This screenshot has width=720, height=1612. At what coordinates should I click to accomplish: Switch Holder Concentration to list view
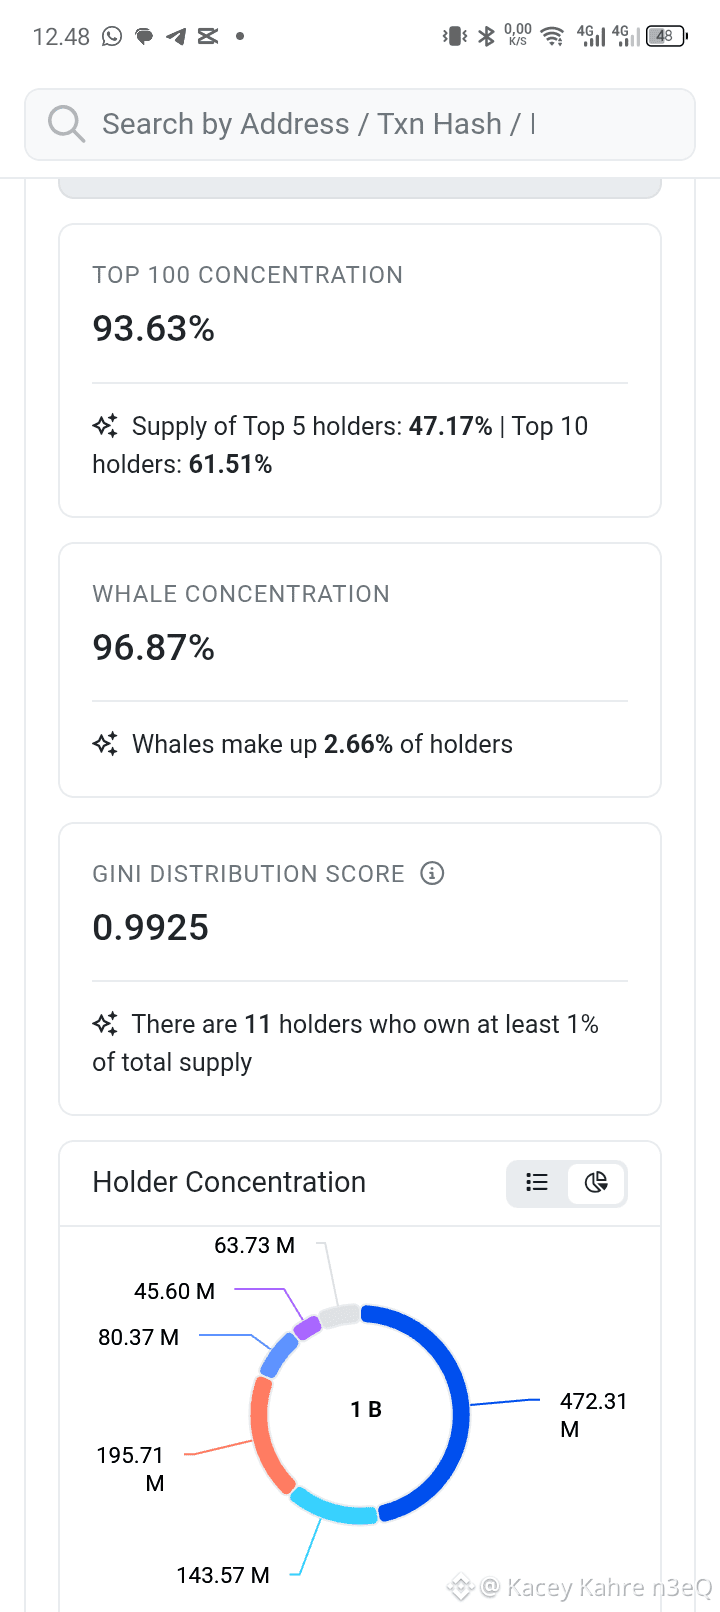(x=537, y=1182)
